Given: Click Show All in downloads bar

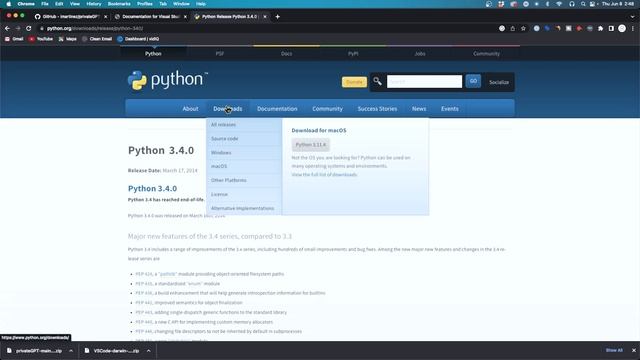Looking at the screenshot, I should tap(614, 351).
